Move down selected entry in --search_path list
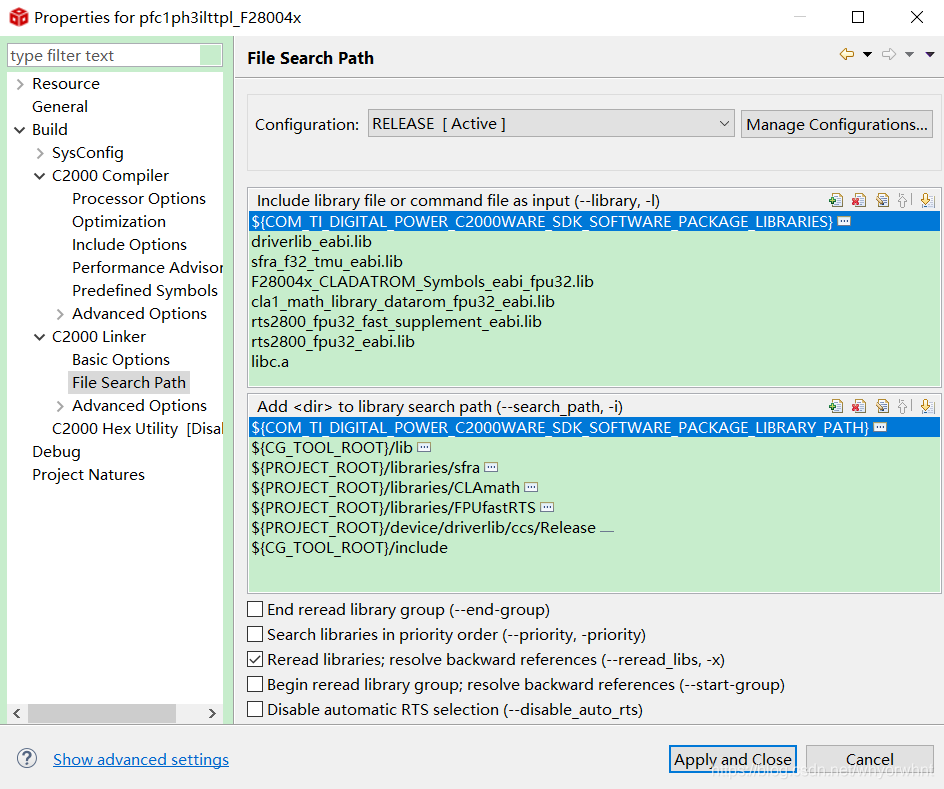The width and height of the screenshot is (944, 789). coord(928,406)
